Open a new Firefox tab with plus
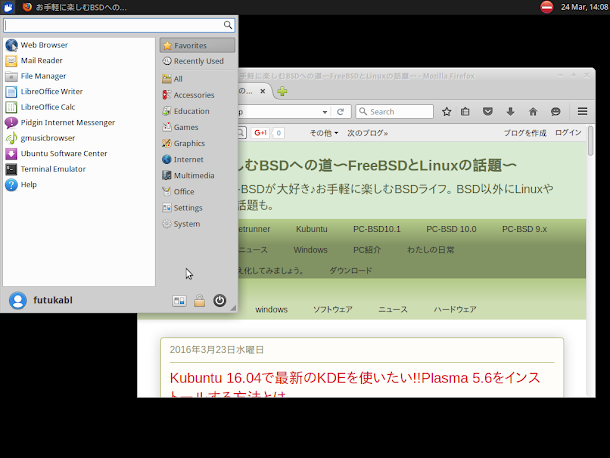The height and width of the screenshot is (458, 610). tap(282, 91)
